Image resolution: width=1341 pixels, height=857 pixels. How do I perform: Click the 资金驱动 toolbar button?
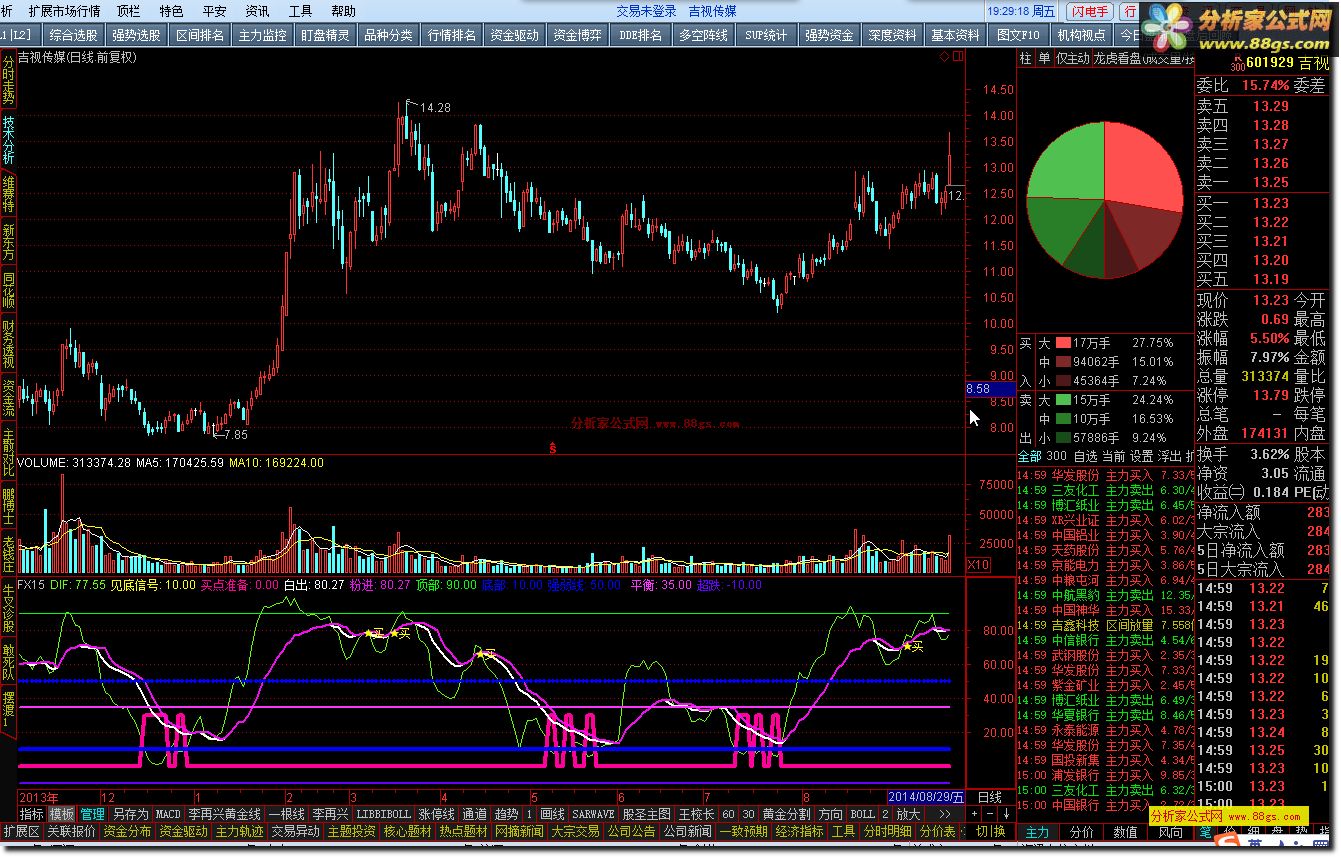pyautogui.click(x=515, y=35)
